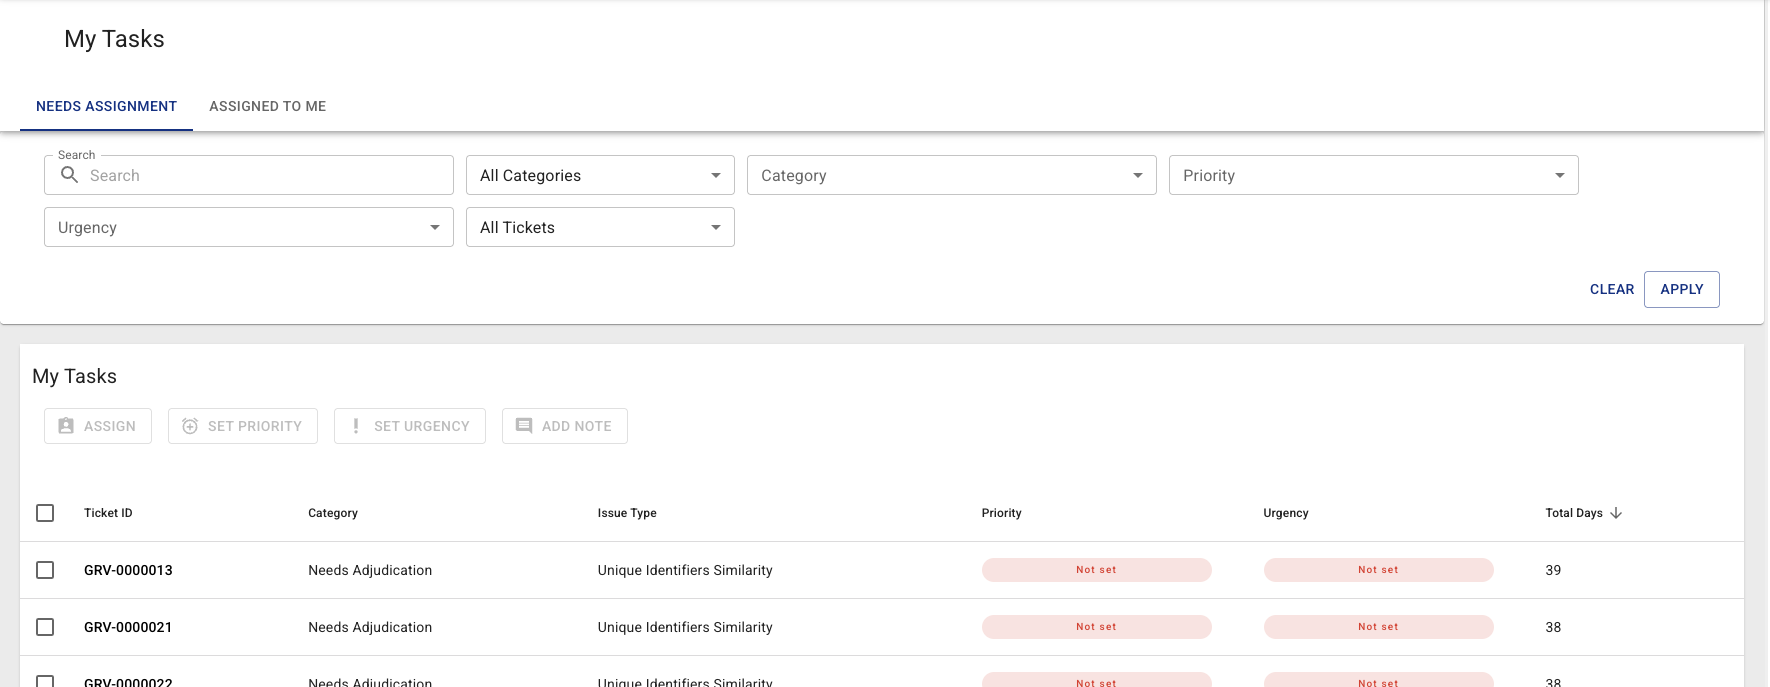Click the Assign badge icon
The height and width of the screenshot is (687, 1770).
point(66,426)
